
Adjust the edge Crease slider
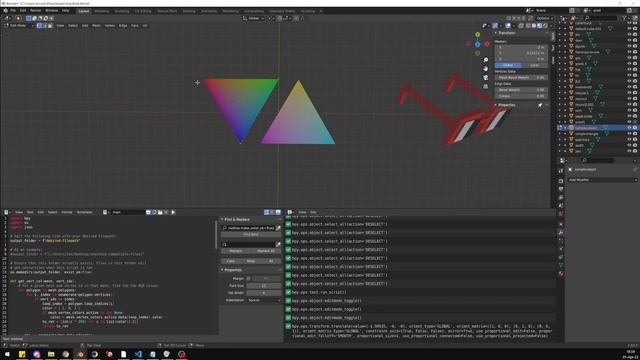[x=521, y=96]
